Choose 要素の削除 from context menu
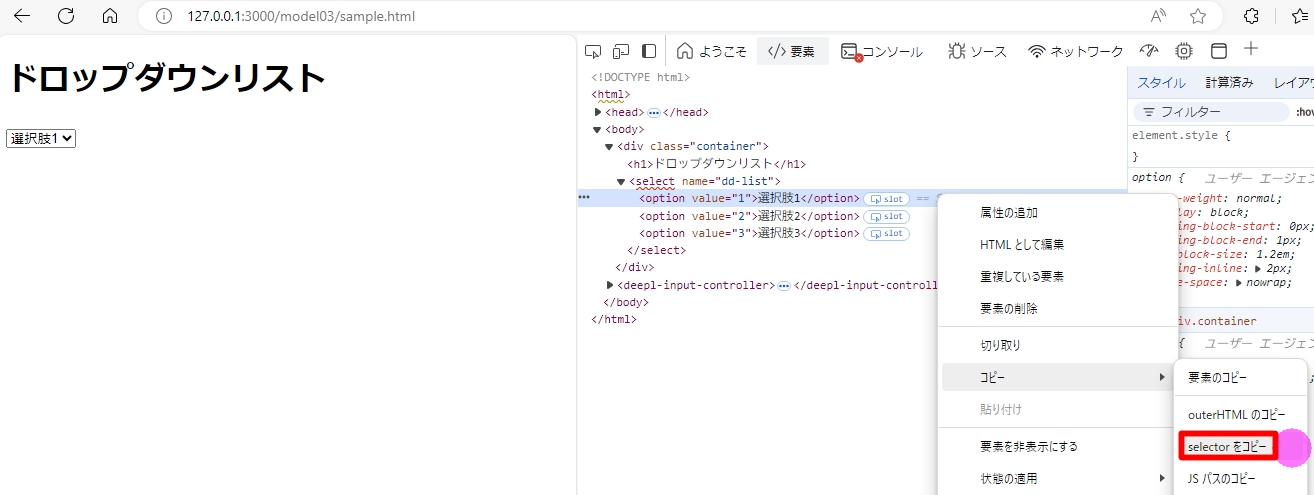The image size is (1314, 495). pos(1009,309)
